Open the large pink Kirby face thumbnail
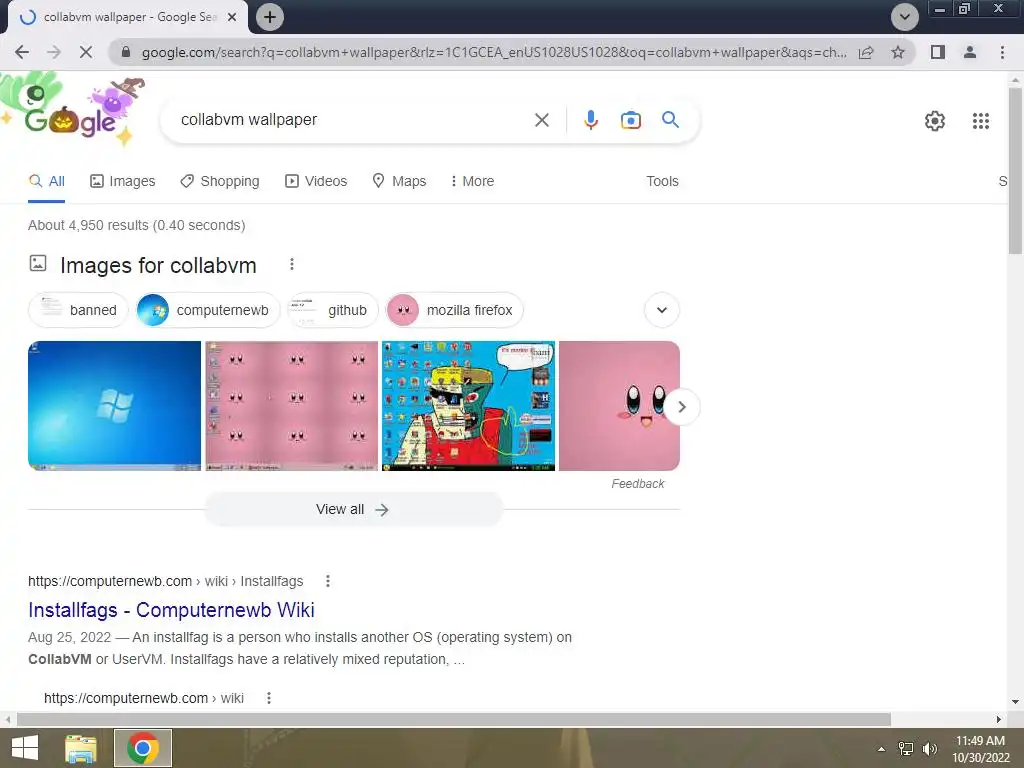The width and height of the screenshot is (1024, 768). tap(619, 406)
